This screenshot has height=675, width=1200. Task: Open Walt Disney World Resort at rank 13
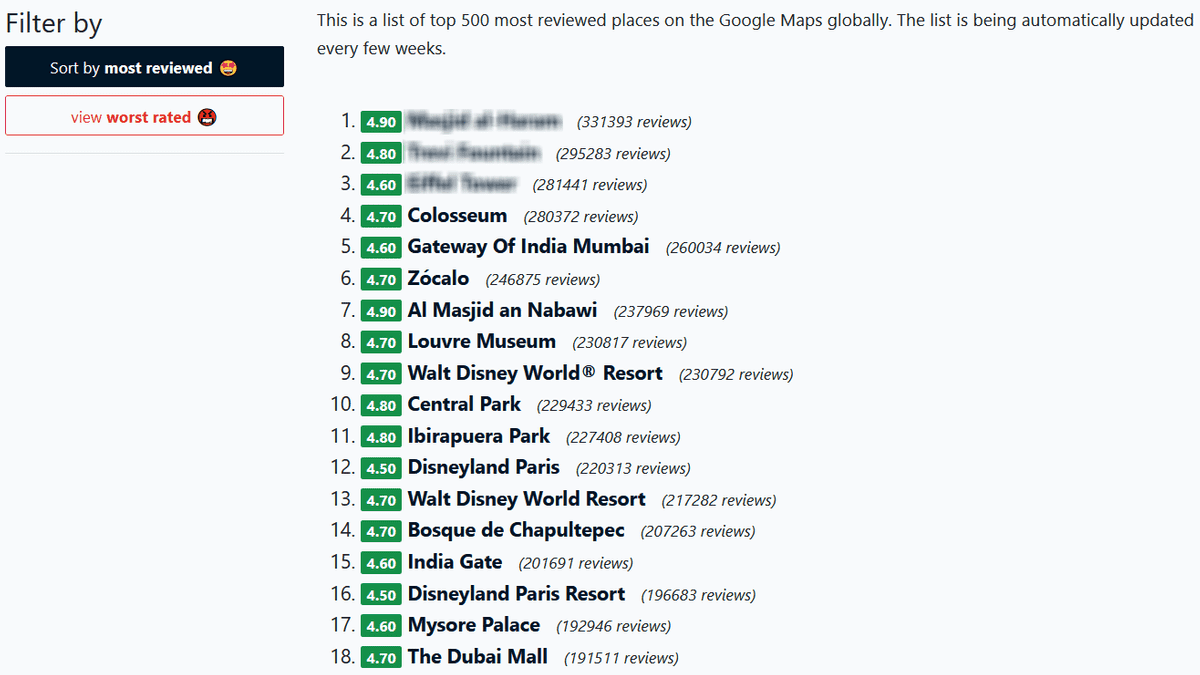[526, 498]
